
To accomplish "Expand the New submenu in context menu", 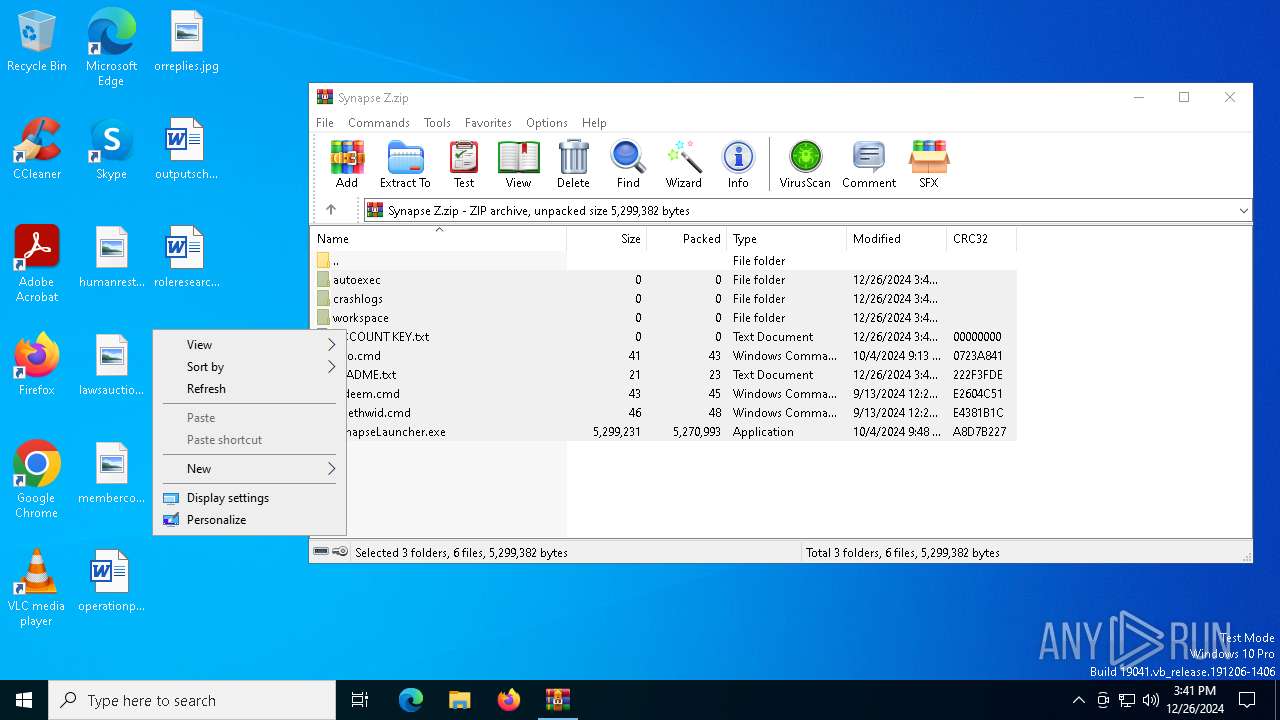I will [249, 469].
